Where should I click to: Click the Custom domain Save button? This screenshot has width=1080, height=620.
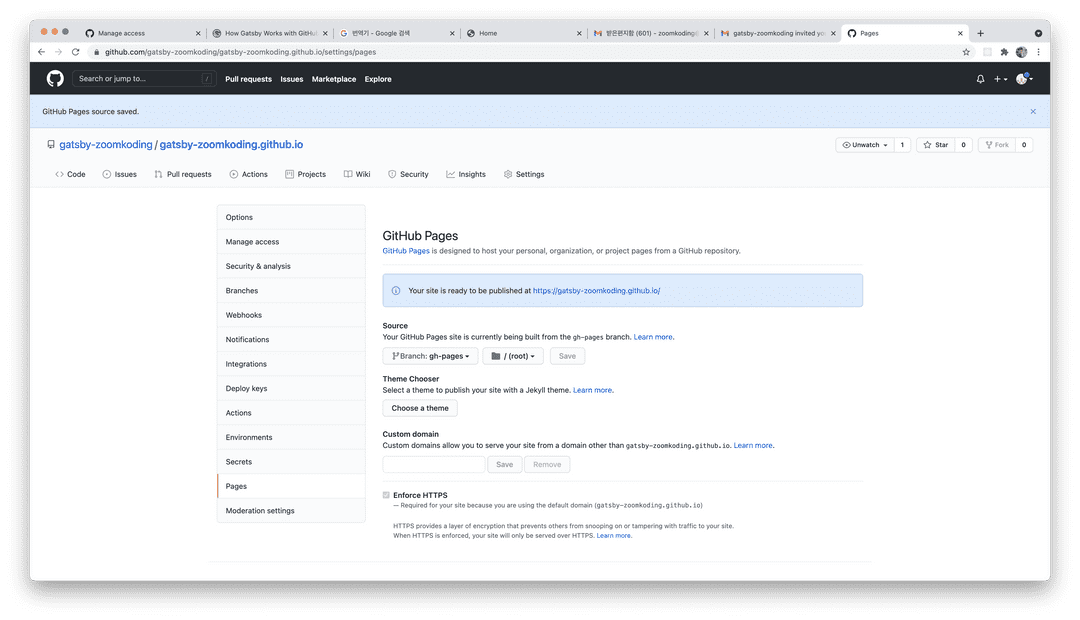(505, 464)
